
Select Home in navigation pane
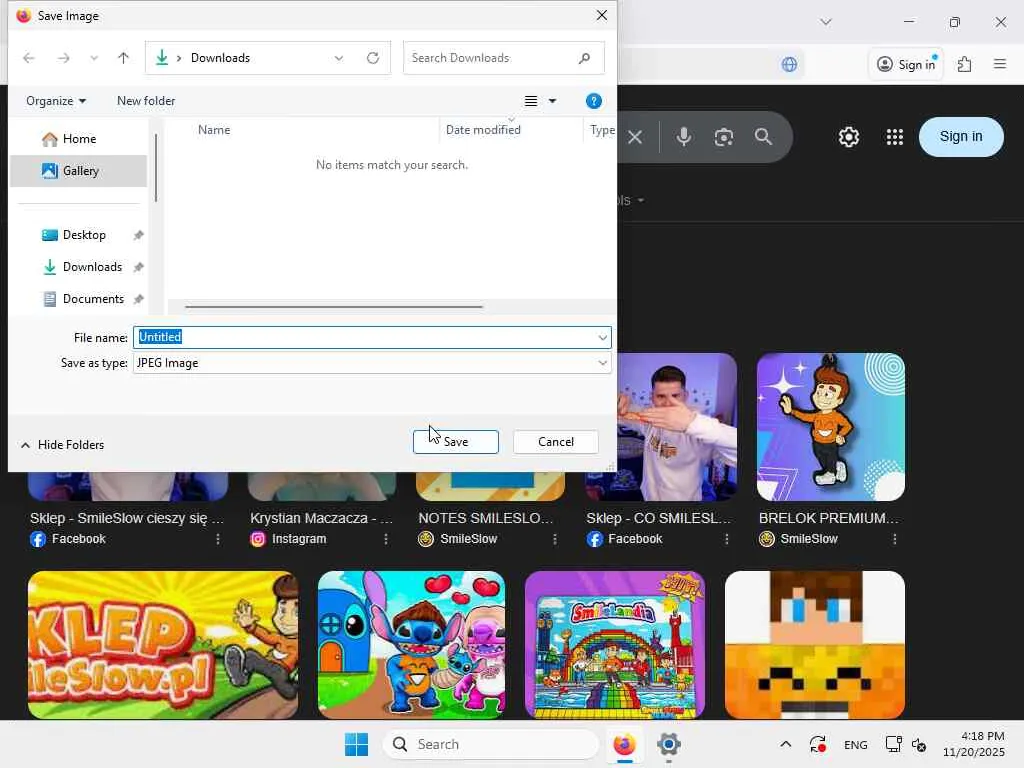78,138
